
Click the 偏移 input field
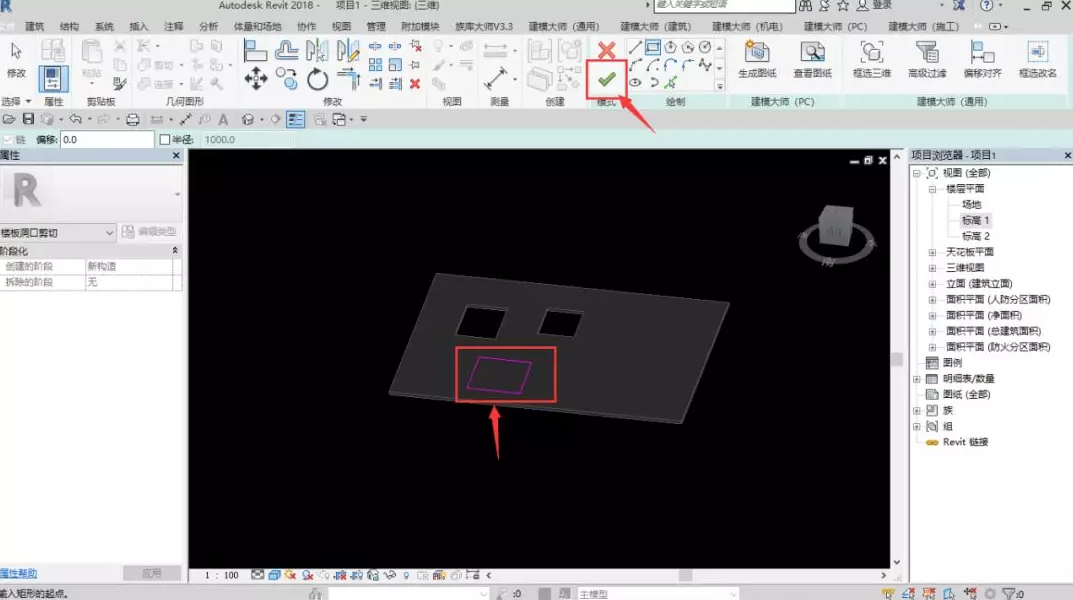click(x=107, y=140)
